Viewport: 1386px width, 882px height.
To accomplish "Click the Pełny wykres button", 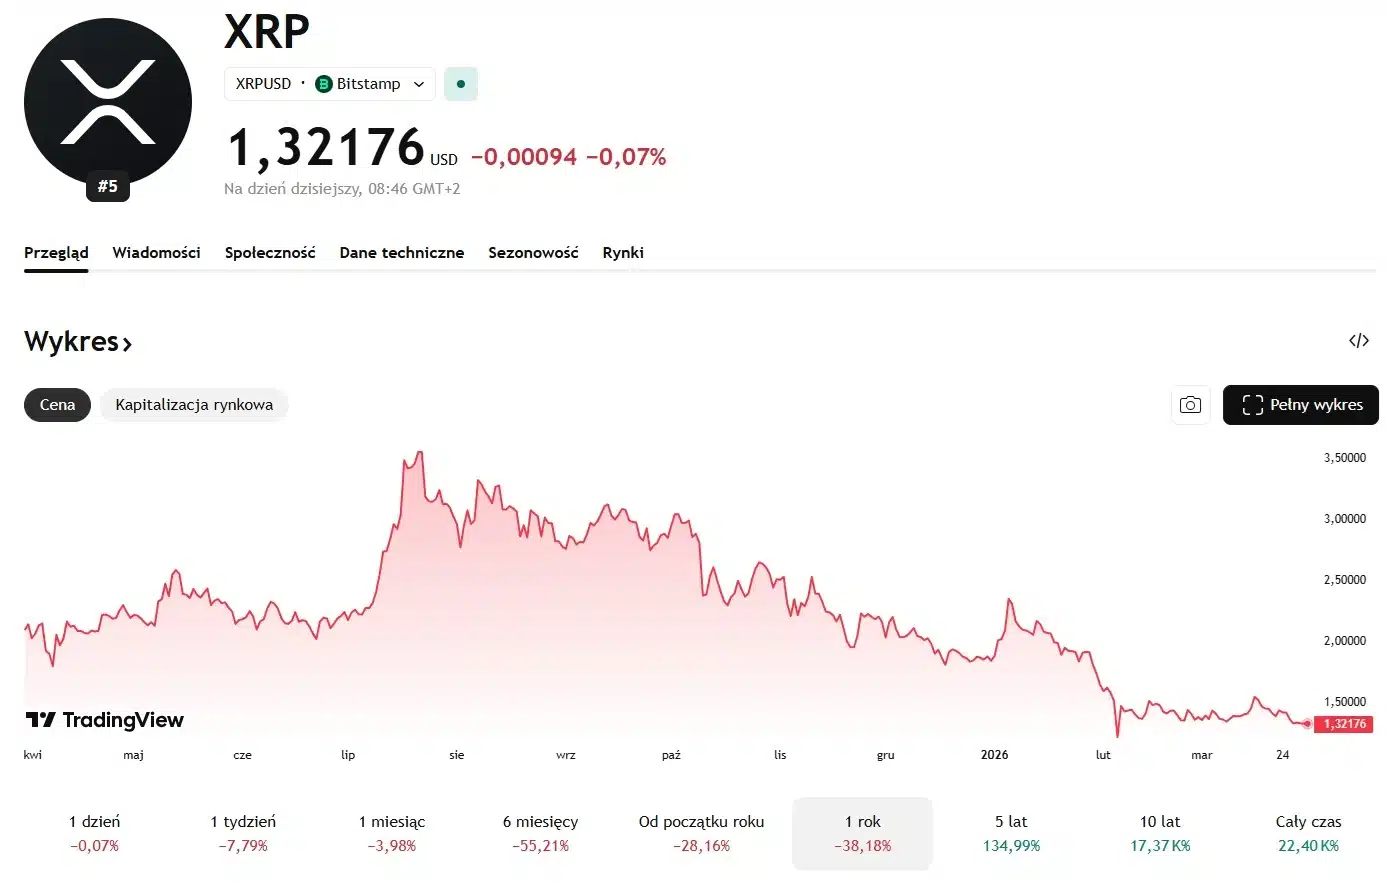I will click(x=1300, y=405).
